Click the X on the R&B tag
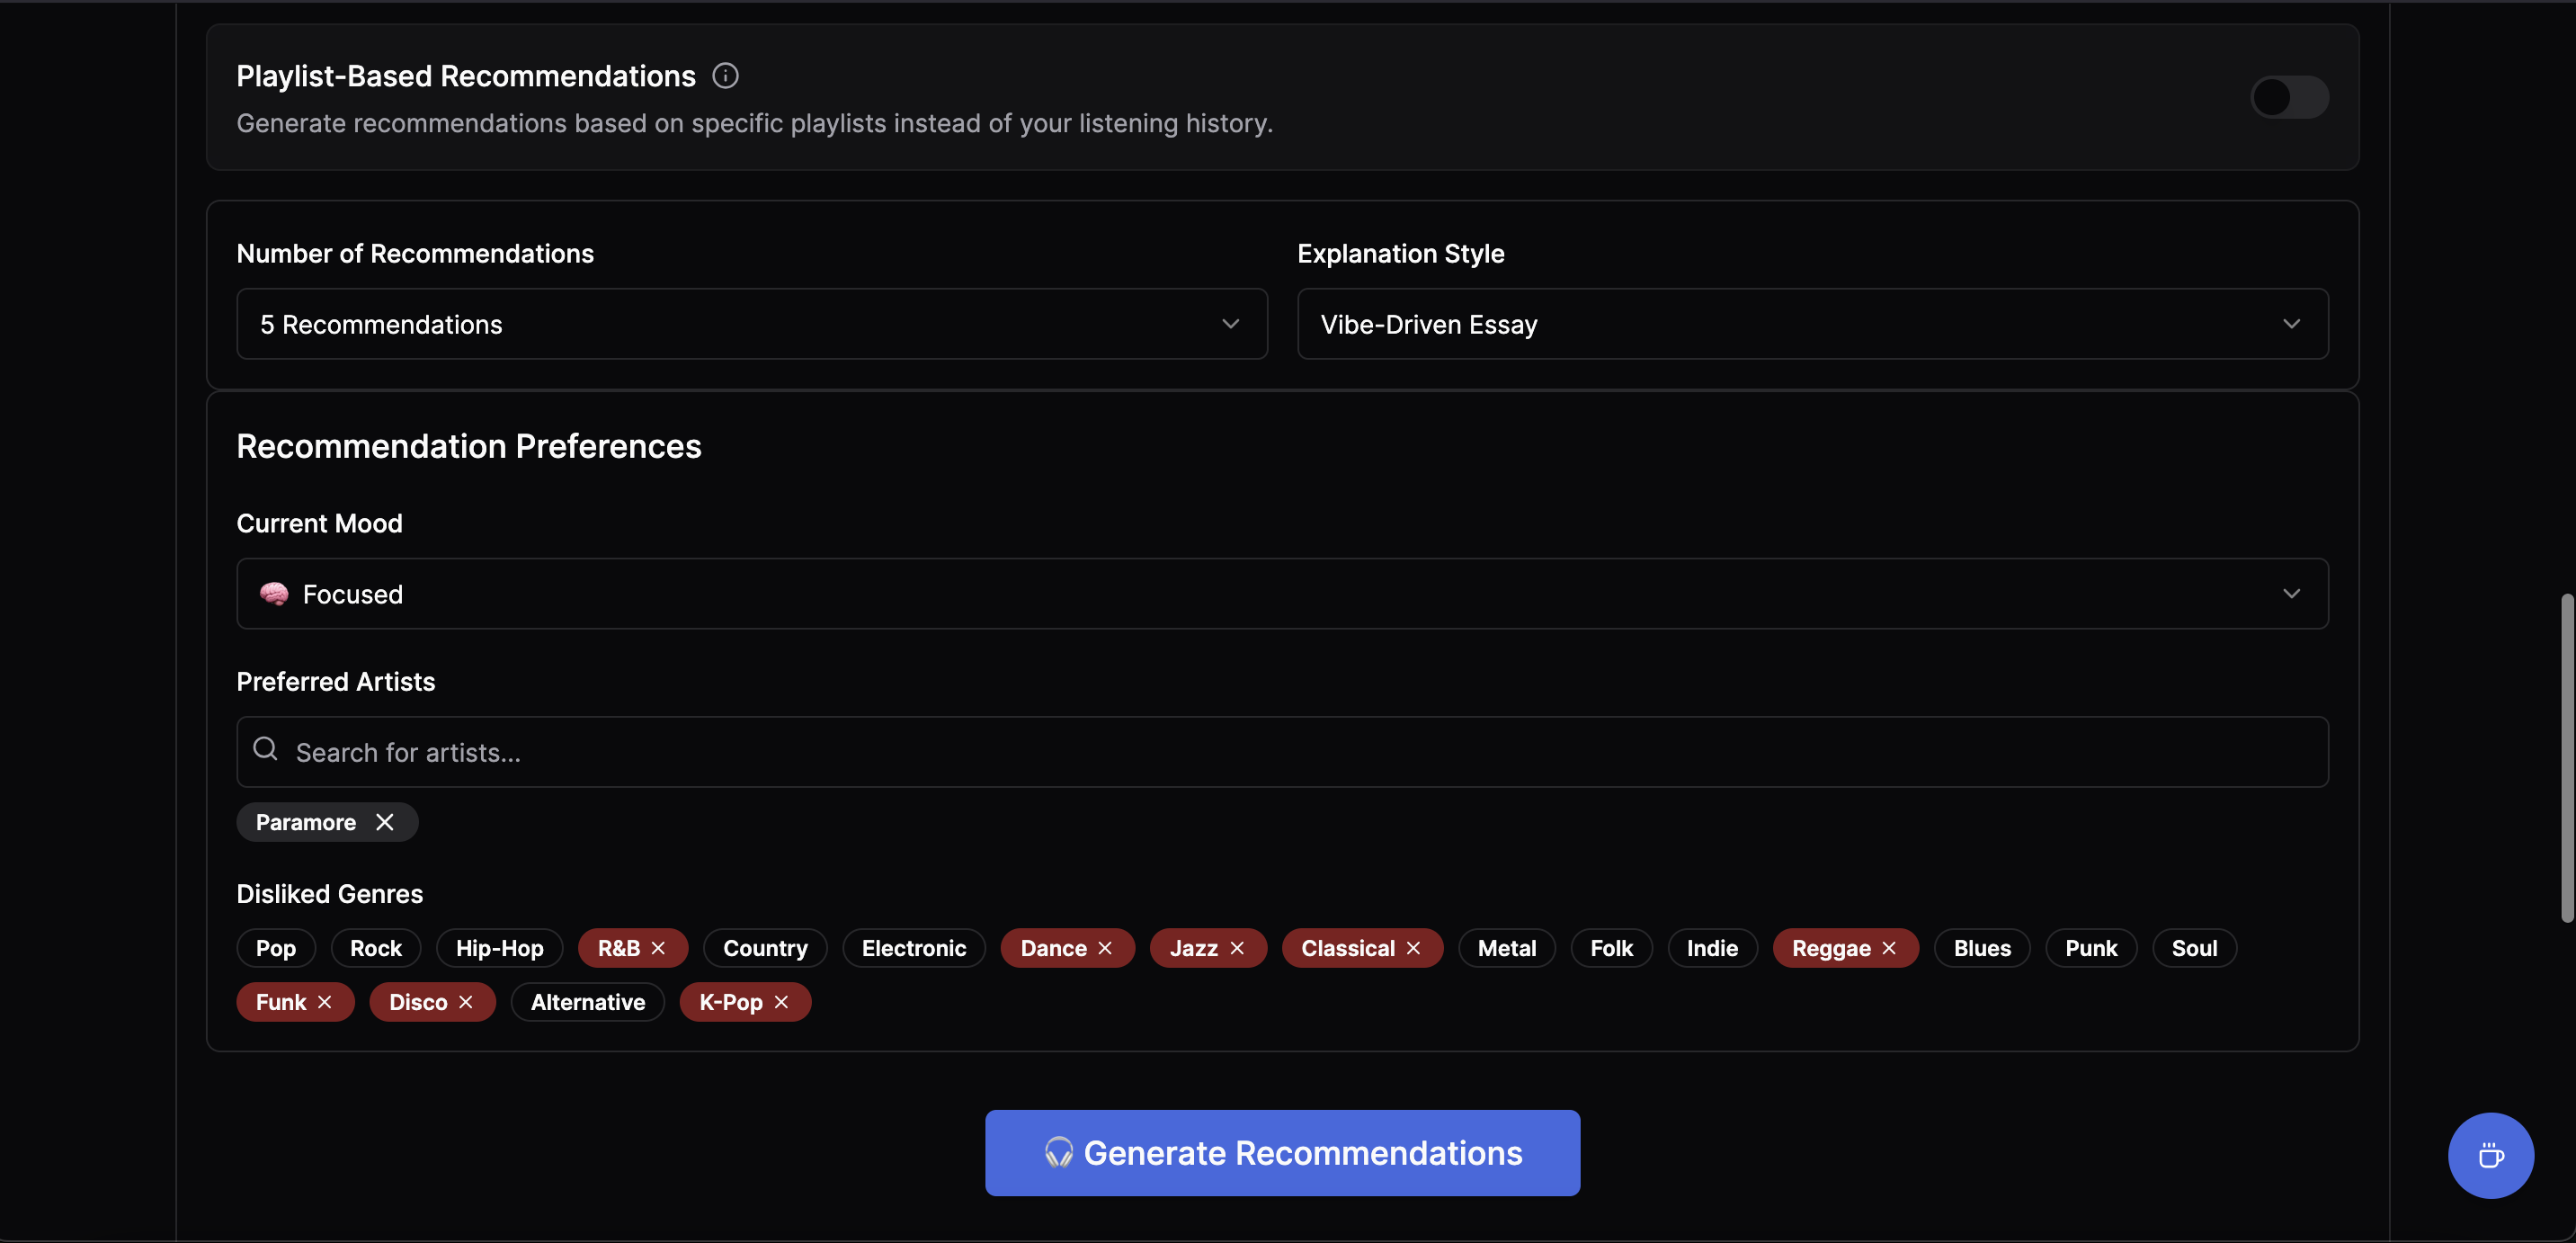Viewport: 2576px width, 1243px height. click(x=658, y=948)
